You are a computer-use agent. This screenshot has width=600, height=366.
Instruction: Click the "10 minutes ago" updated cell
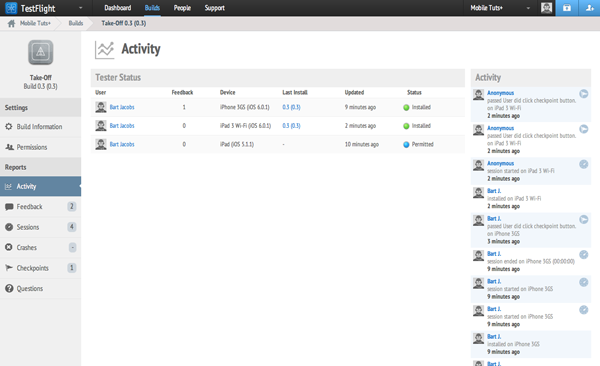pyautogui.click(x=362, y=144)
